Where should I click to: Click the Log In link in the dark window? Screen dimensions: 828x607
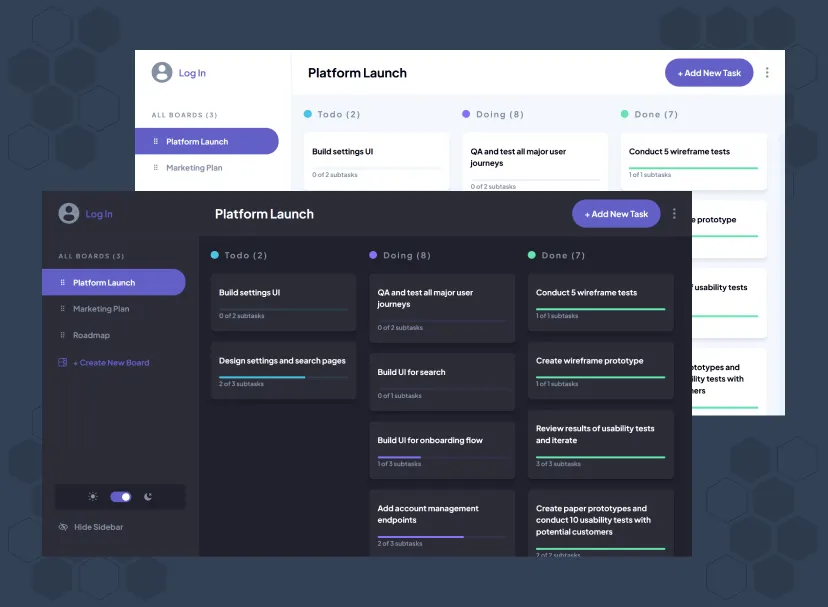(99, 214)
